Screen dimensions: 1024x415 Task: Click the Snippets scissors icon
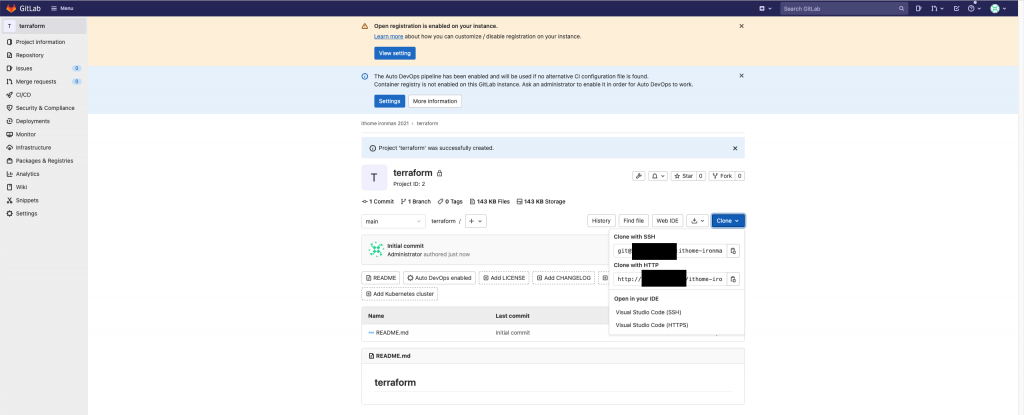[9, 200]
